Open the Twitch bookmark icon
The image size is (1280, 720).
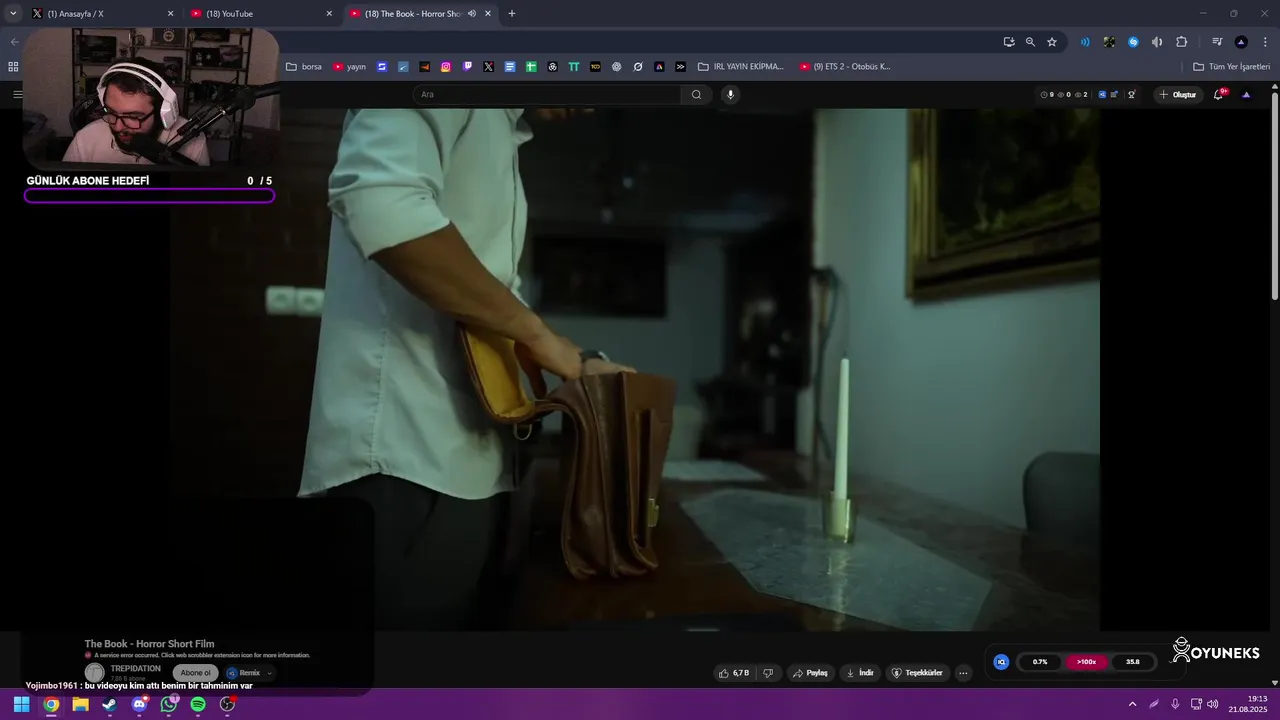point(467,67)
